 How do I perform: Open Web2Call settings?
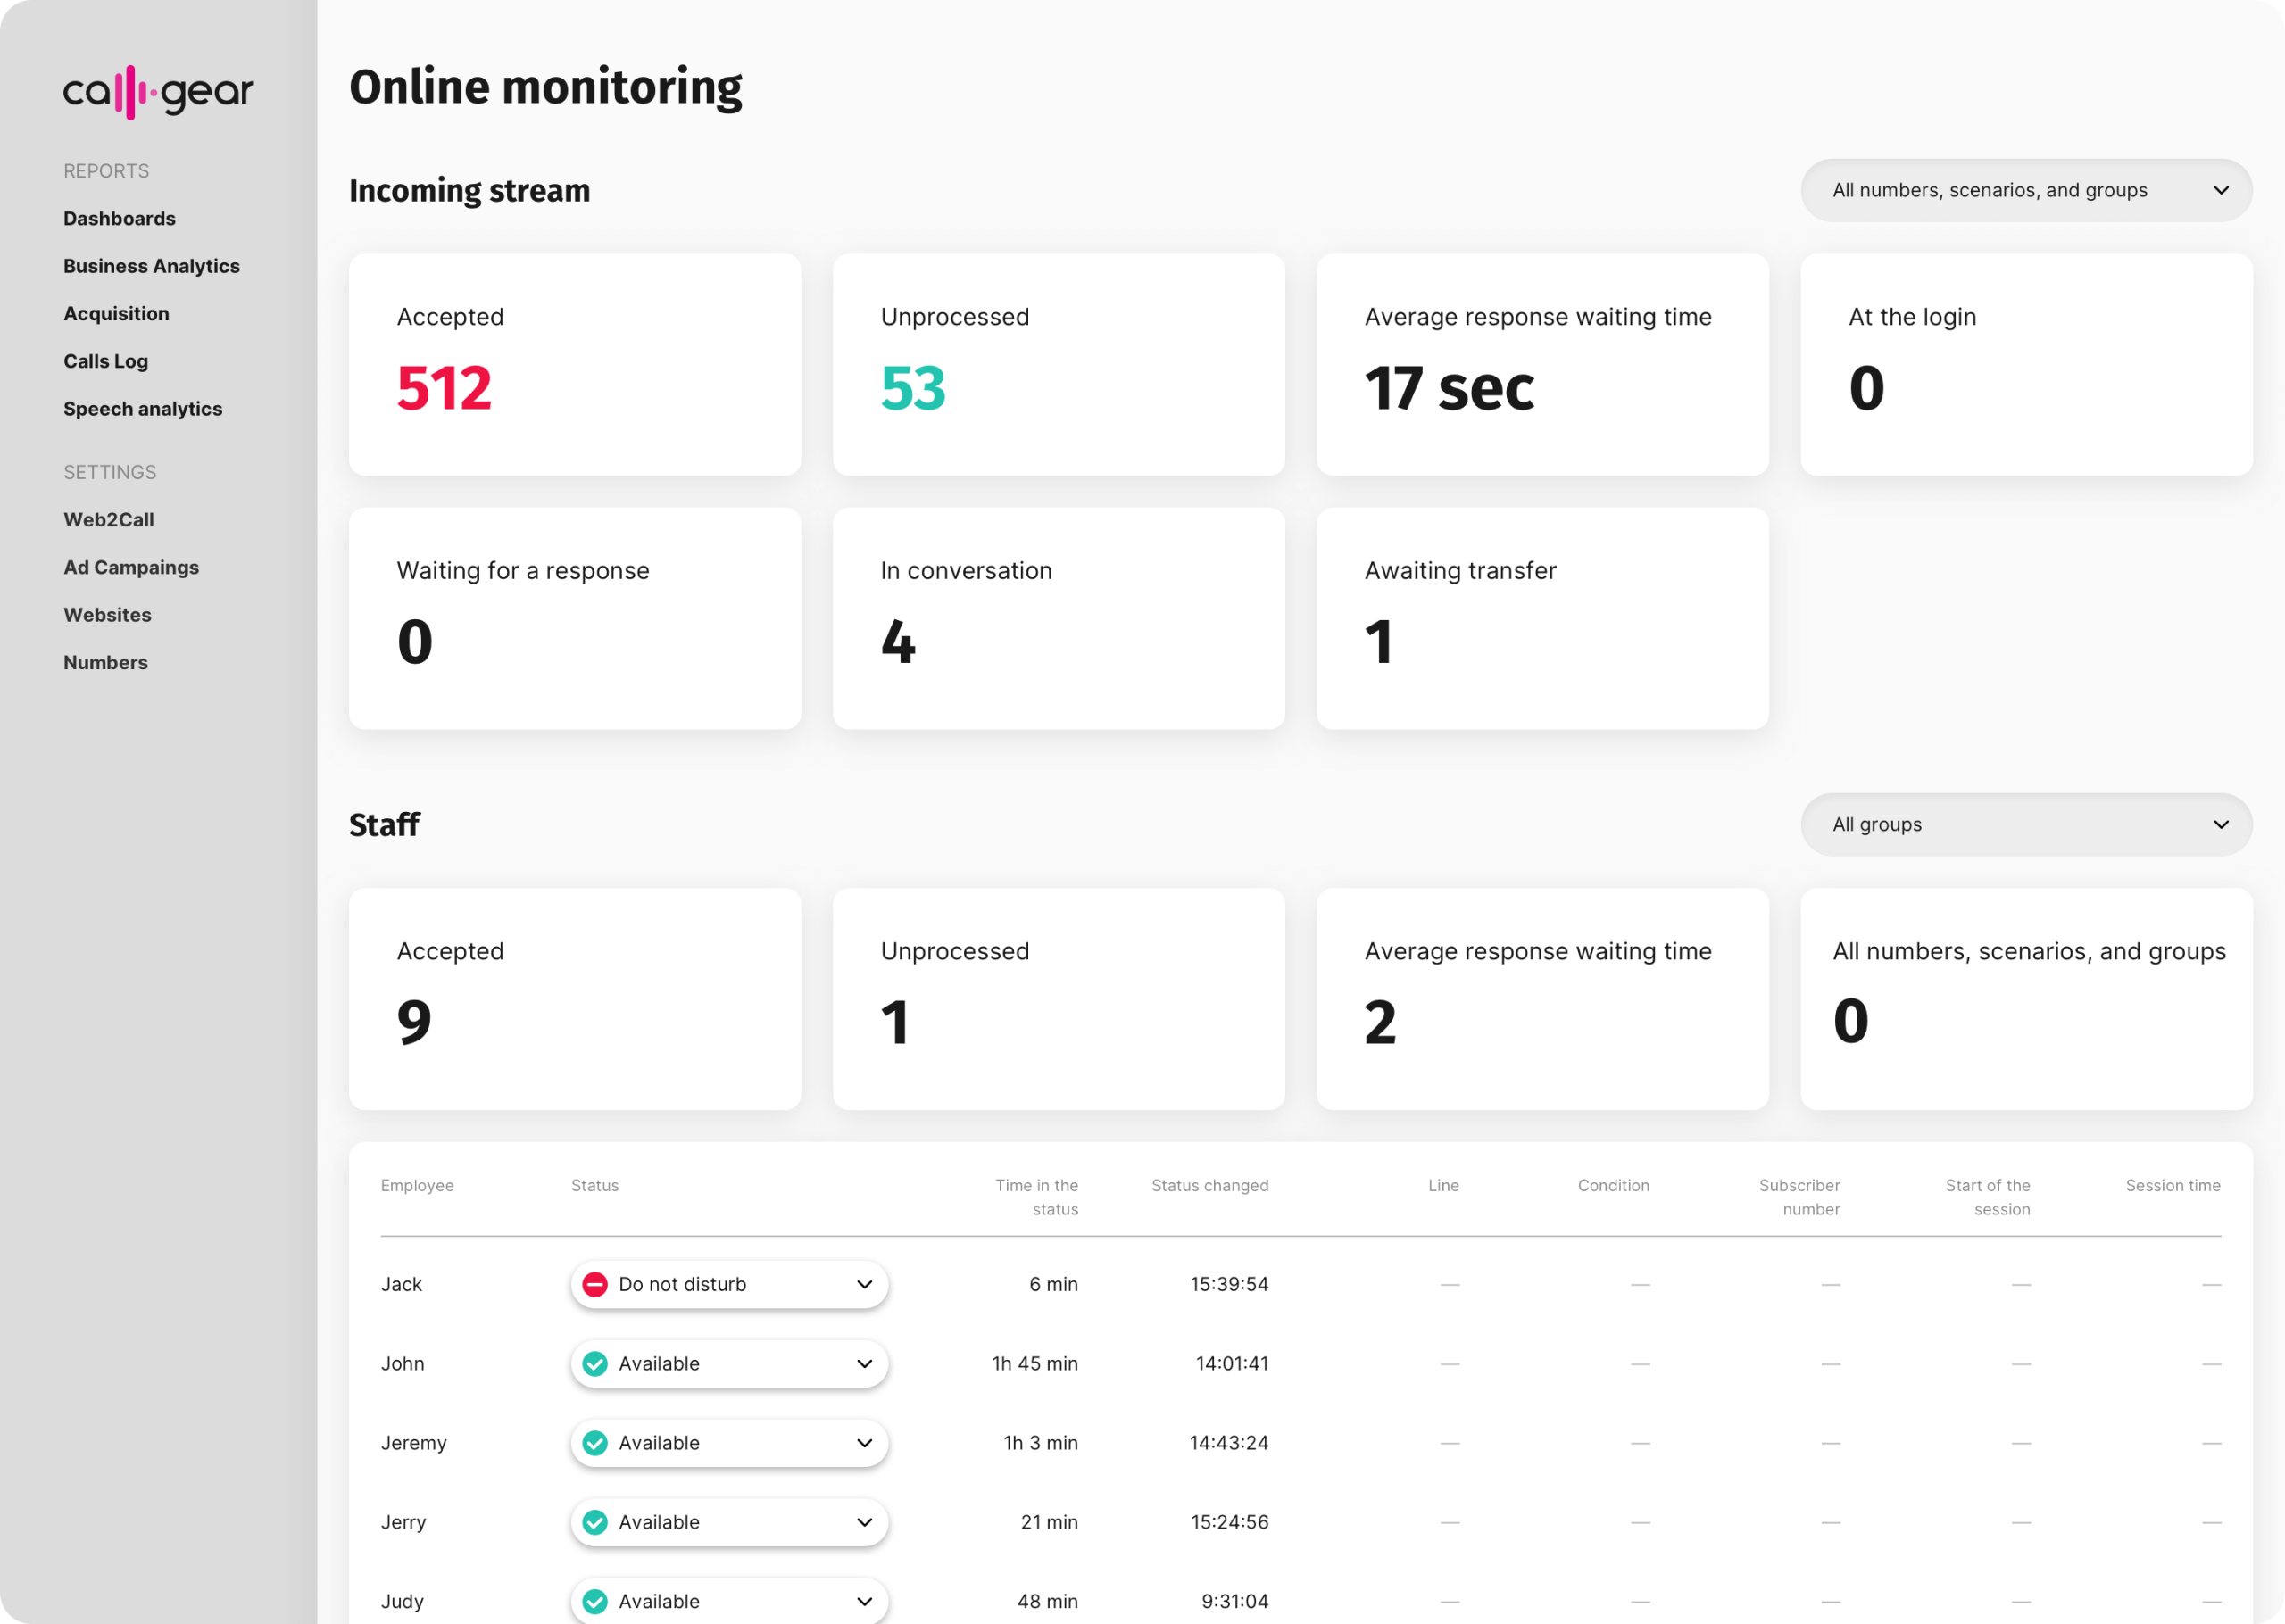coord(108,520)
